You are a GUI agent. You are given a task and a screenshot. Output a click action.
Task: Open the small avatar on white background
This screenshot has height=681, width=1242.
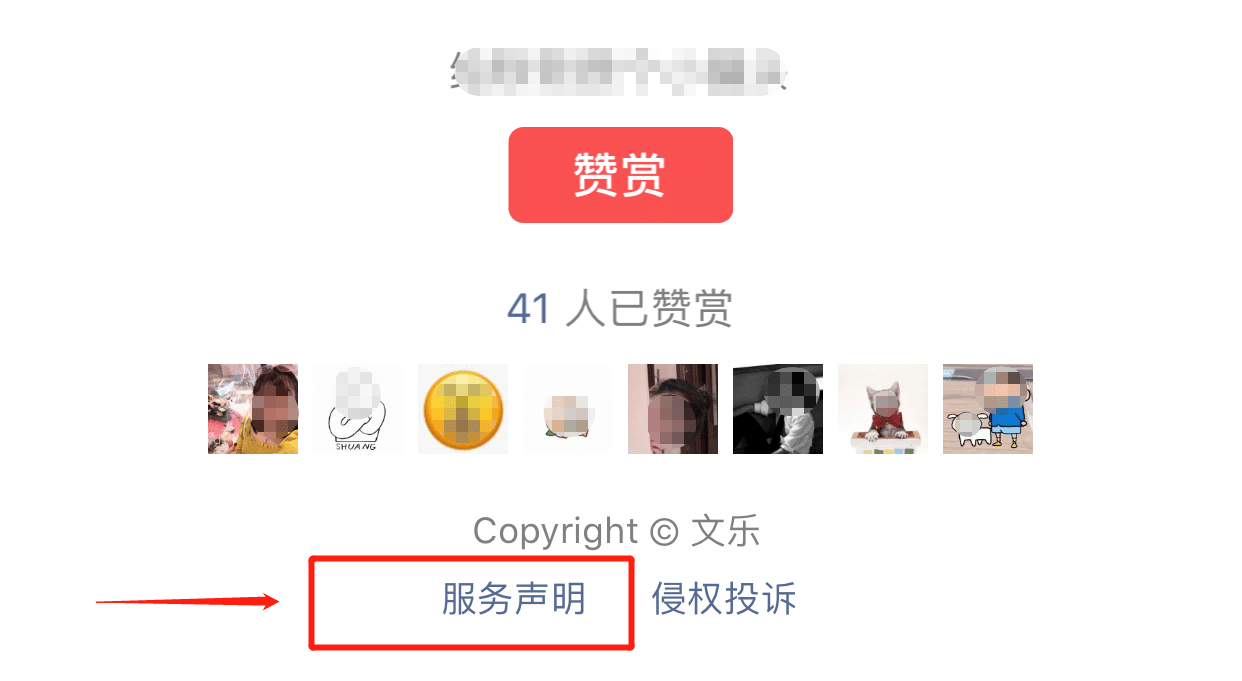tap(568, 409)
